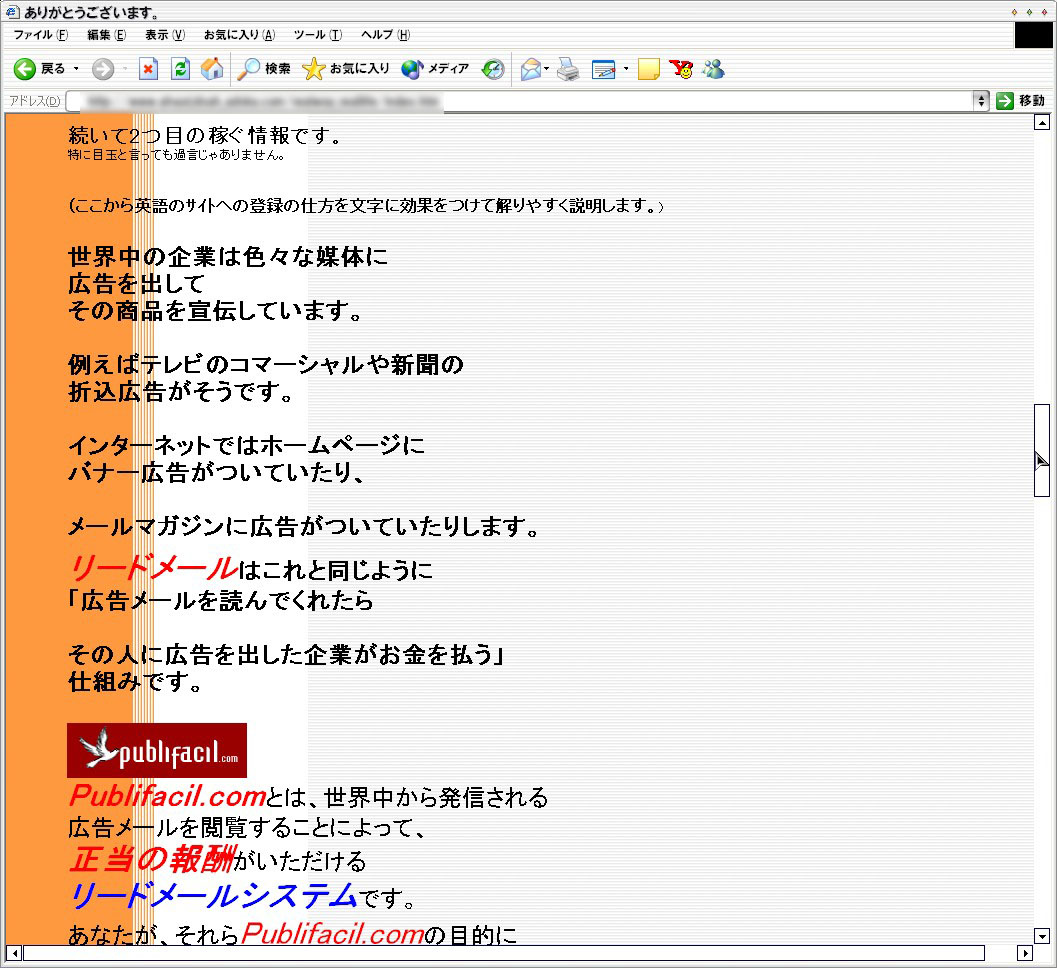Open the お気に入り star toolbar button

coord(346,69)
